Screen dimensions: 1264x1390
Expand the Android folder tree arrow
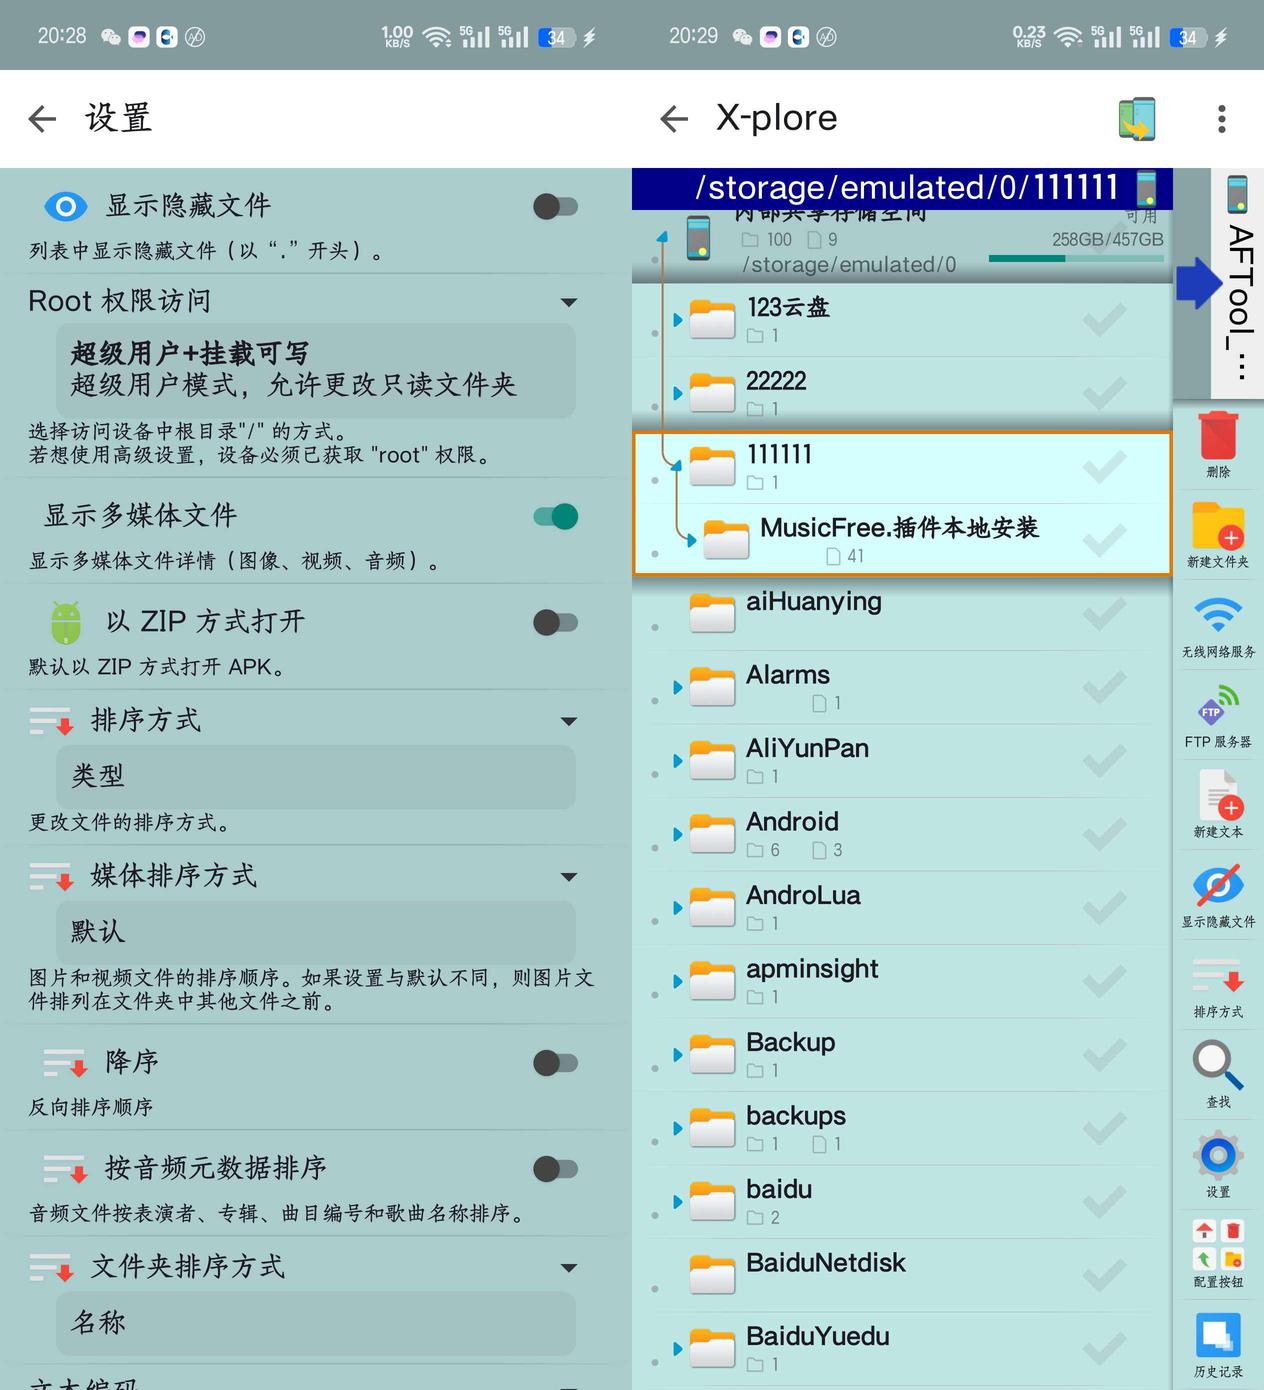coord(678,834)
